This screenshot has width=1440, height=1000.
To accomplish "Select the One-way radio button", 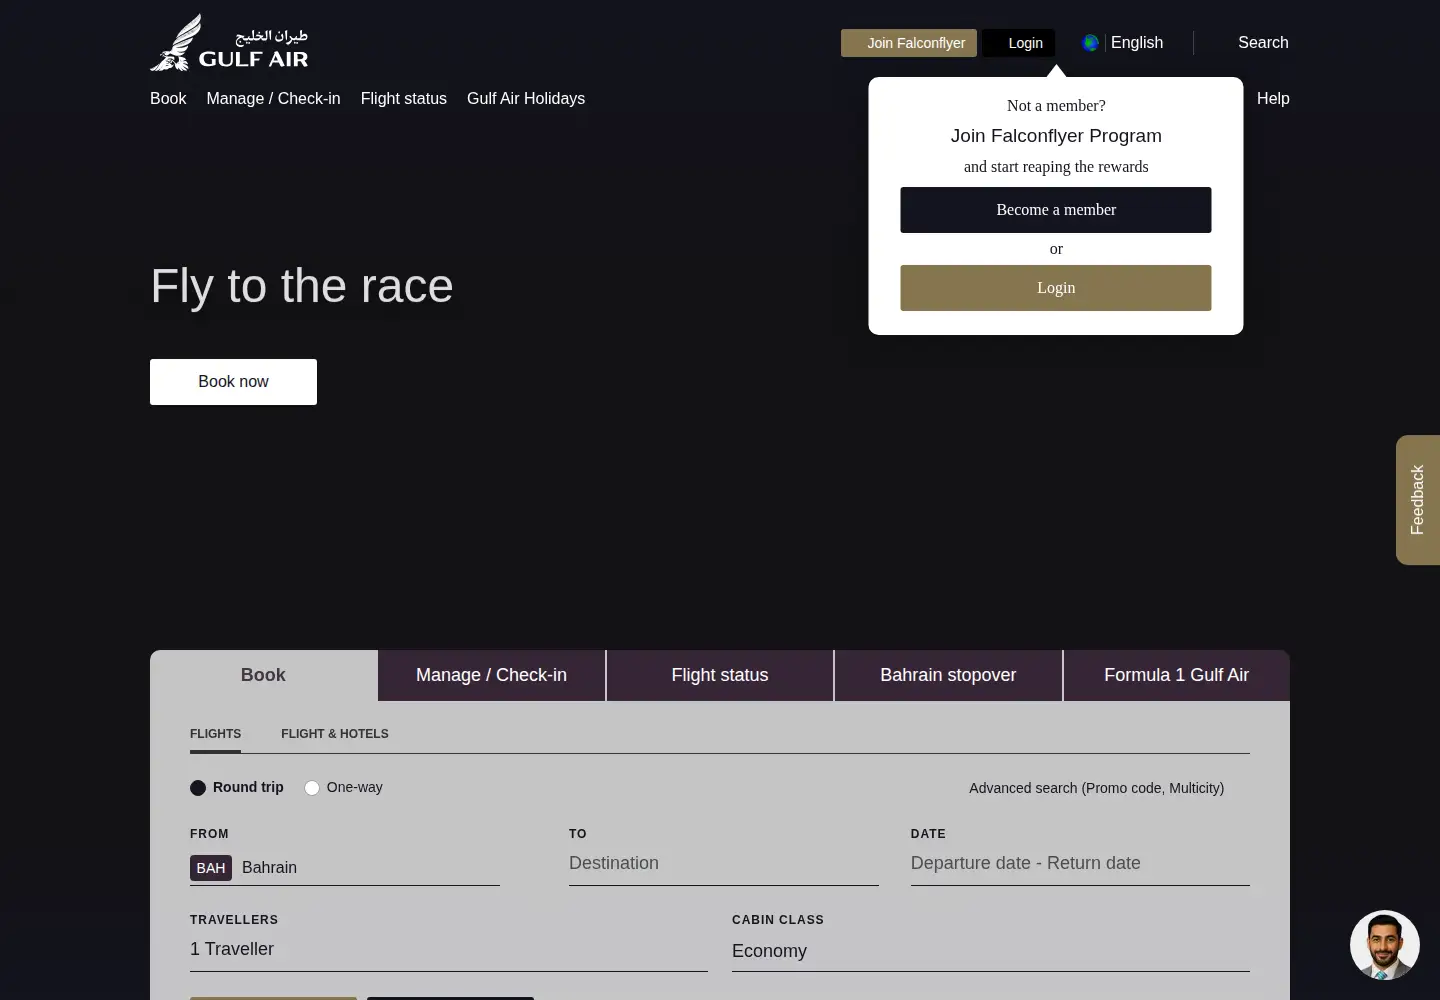I will tap(312, 788).
